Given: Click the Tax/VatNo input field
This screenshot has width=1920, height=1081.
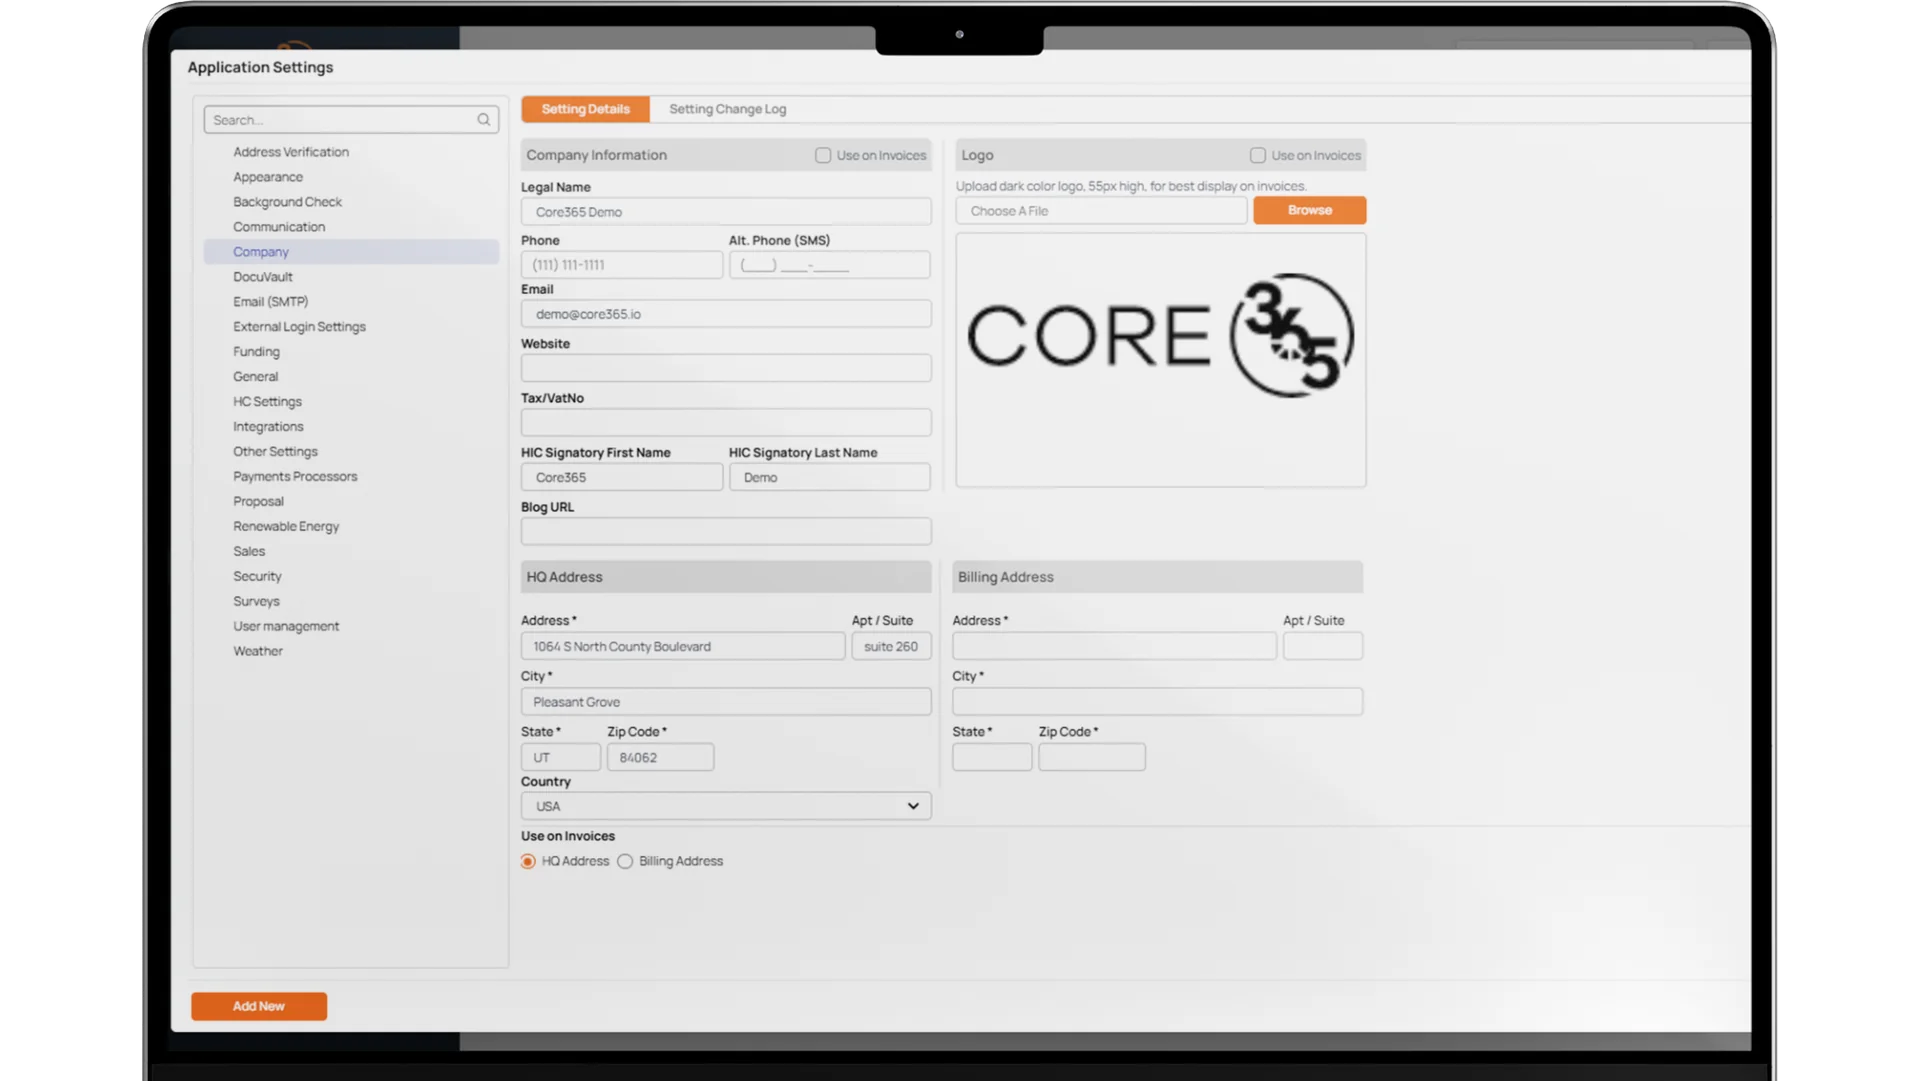Looking at the screenshot, I should click(726, 423).
